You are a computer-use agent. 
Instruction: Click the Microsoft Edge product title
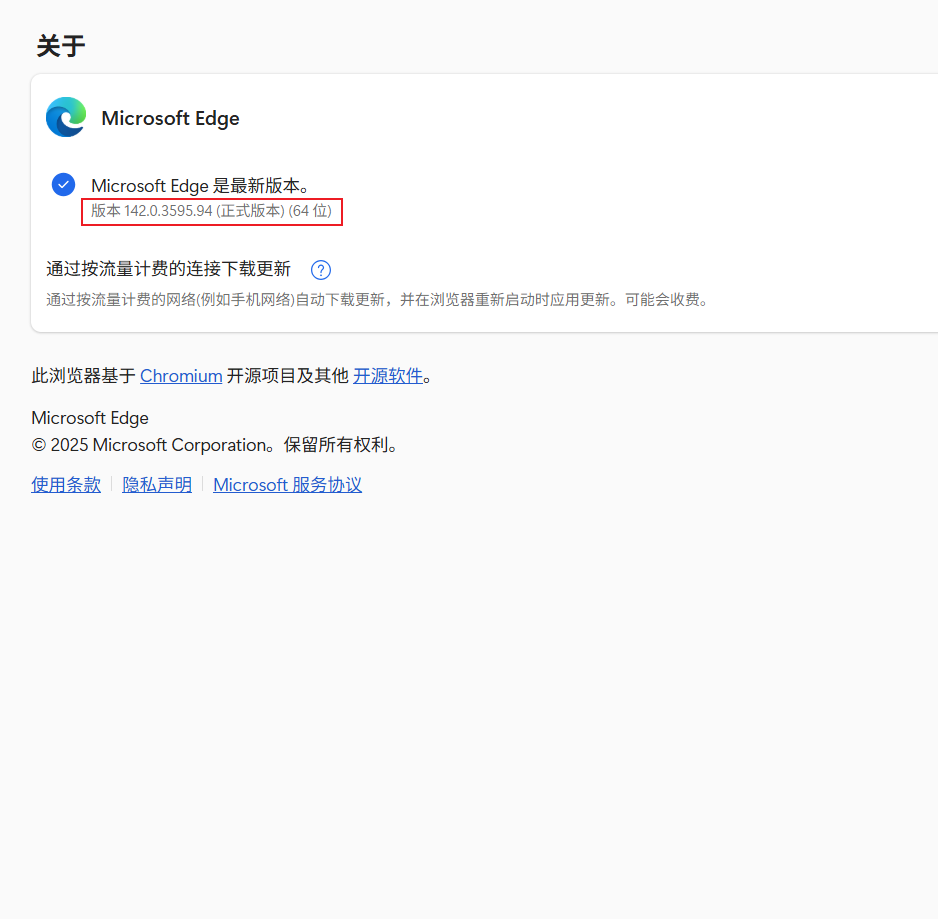(170, 118)
